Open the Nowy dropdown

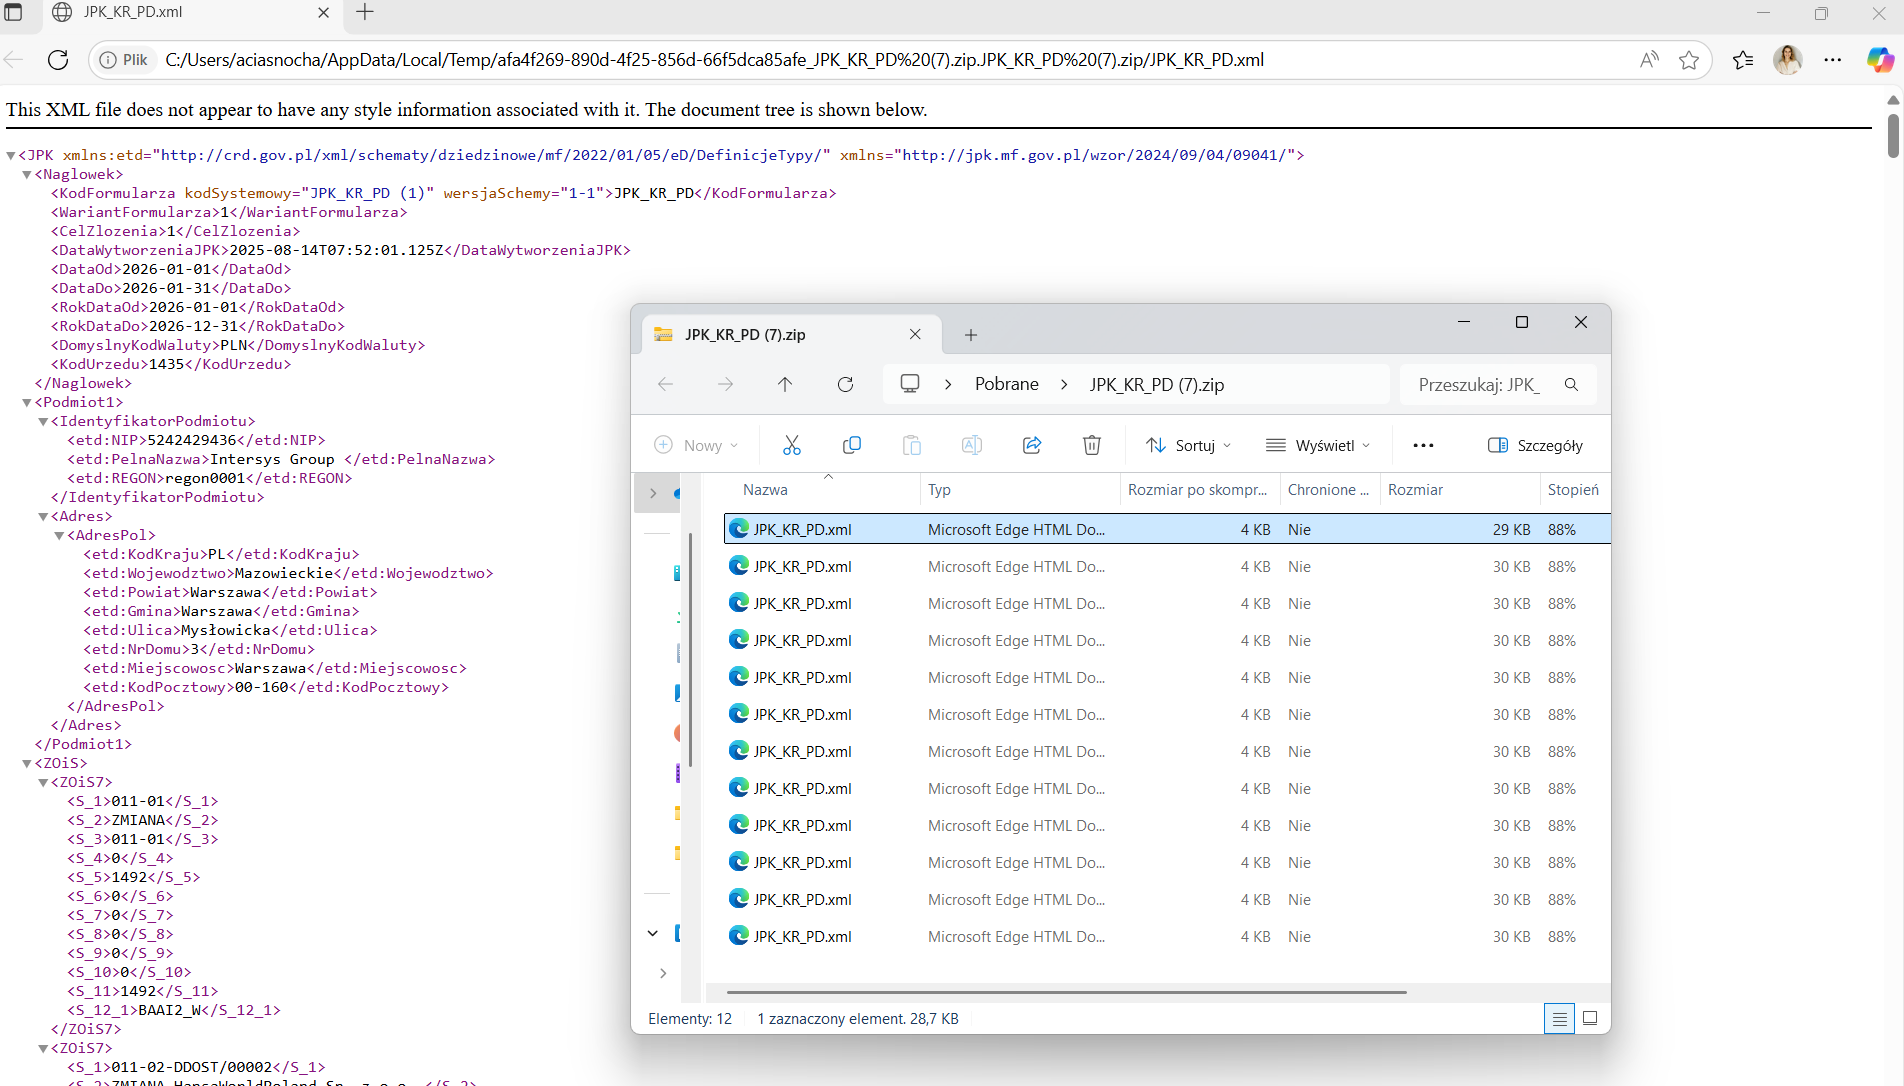[x=696, y=445]
